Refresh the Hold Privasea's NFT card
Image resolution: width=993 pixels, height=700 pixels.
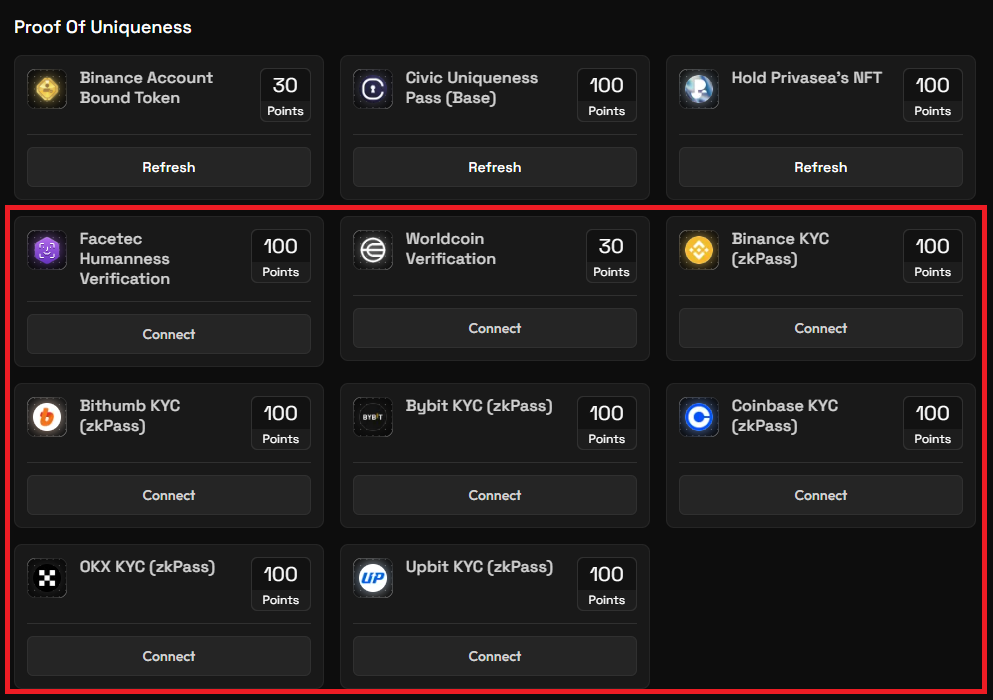coord(821,167)
